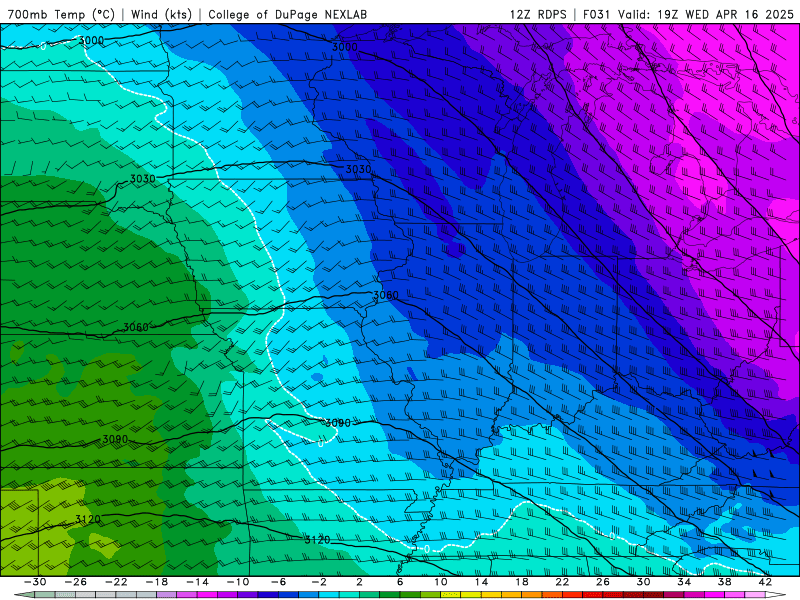Screen dimensions: 800x600
Task: Click the 3090 contour label beside the dashed loop
Action: pos(338,423)
